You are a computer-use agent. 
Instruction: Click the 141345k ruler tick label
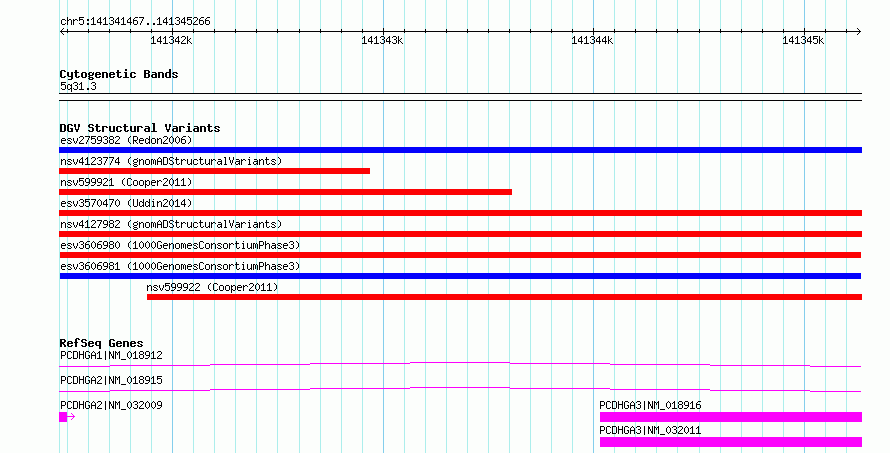point(803,40)
